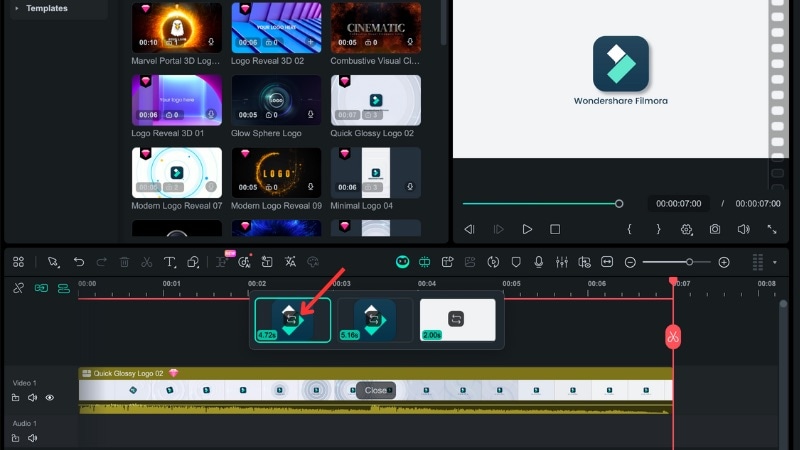Mute the Audio 1 track
This screenshot has width=800, height=450.
[33, 438]
